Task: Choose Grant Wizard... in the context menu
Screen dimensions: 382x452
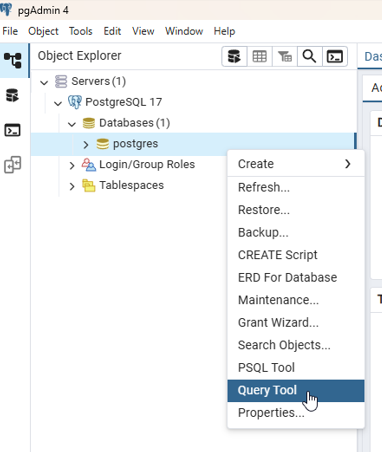Action: tap(296, 322)
